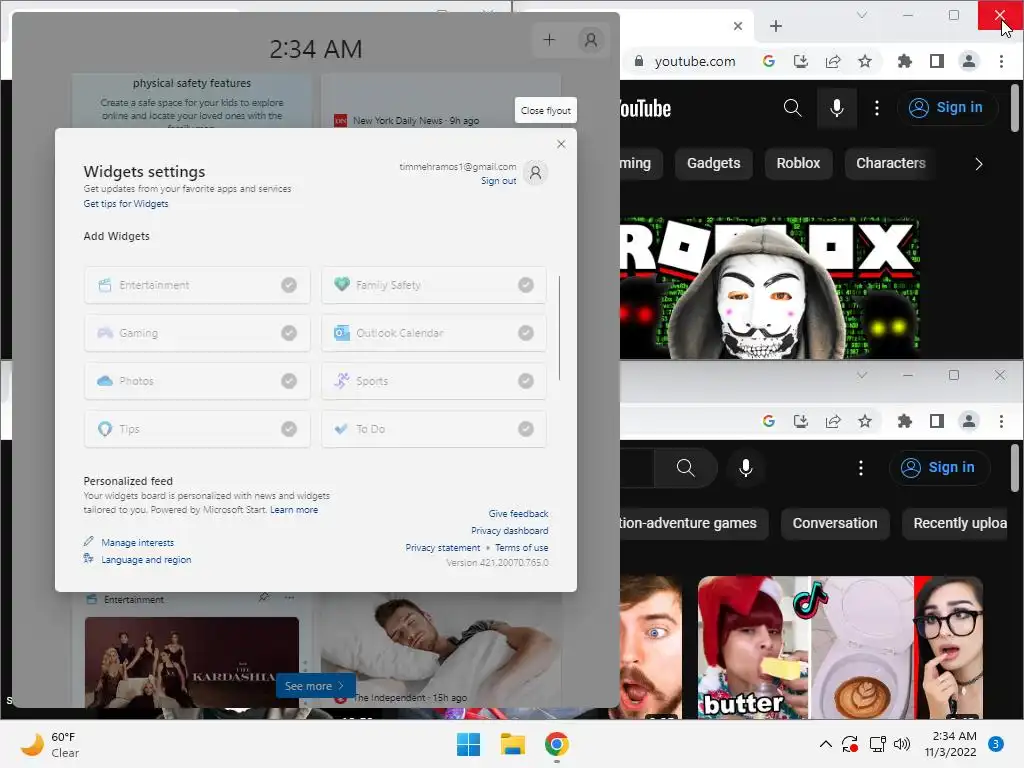Close the tab in upper Chrome window
The height and width of the screenshot is (768, 1024).
738,26
